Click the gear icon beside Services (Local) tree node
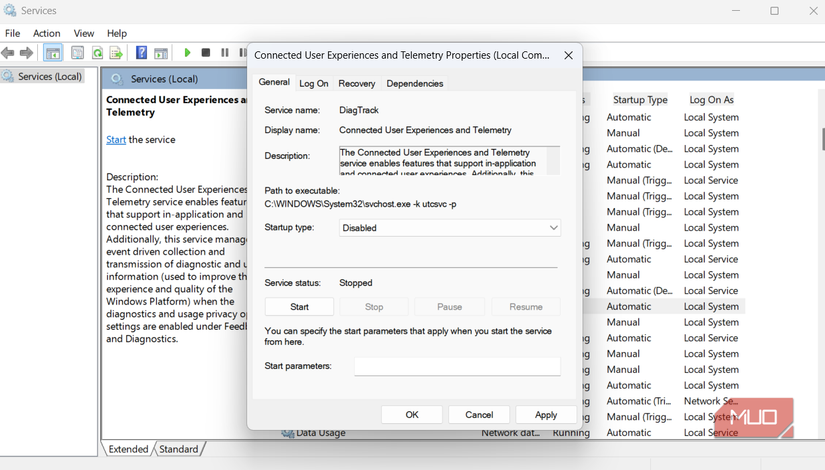This screenshot has width=825, height=470. tap(8, 76)
